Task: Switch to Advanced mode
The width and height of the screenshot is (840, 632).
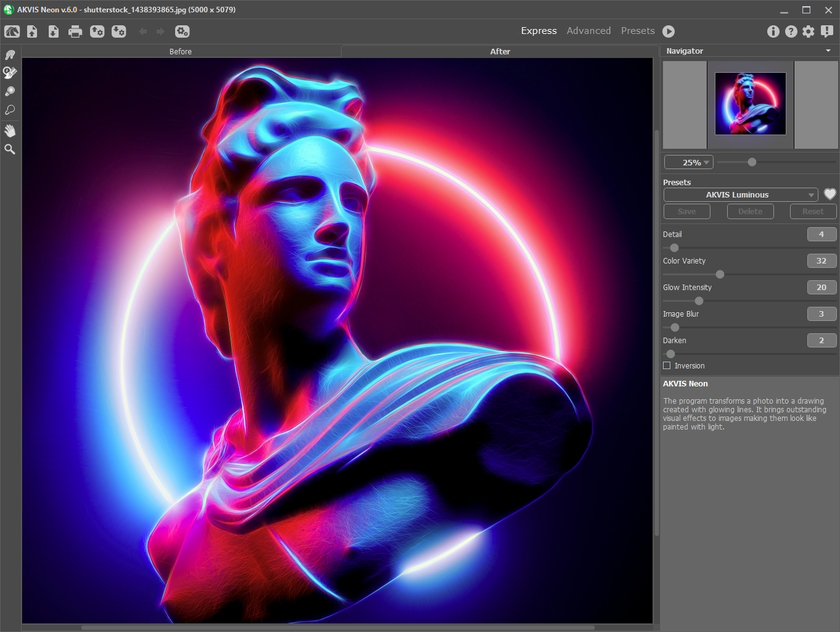Action: [588, 31]
